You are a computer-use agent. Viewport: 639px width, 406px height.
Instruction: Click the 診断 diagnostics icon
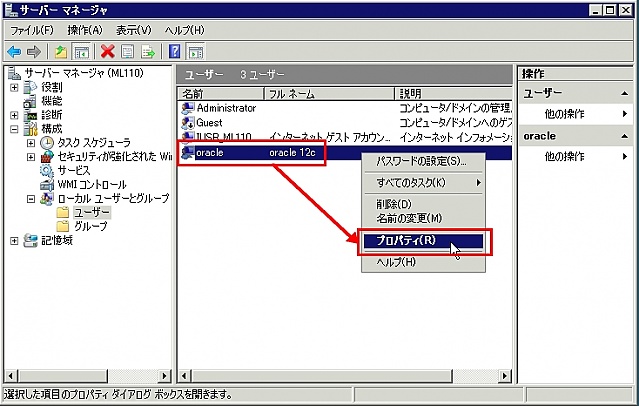(31, 115)
